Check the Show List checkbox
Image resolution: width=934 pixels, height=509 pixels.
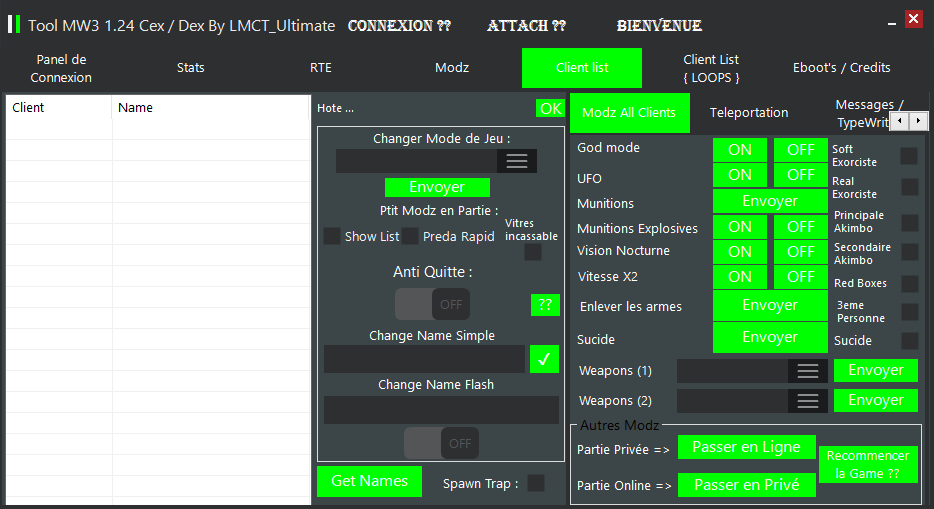[x=332, y=236]
